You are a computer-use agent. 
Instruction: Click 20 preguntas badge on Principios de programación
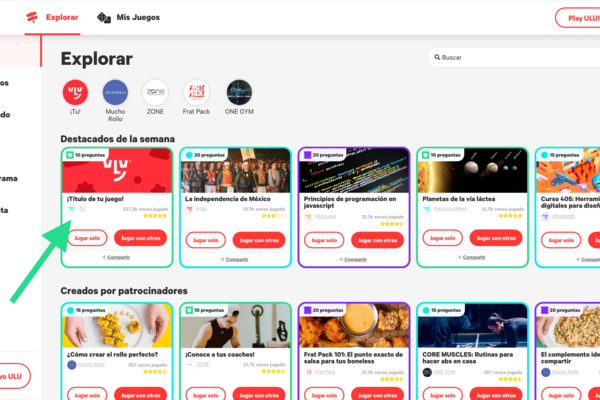323,155
